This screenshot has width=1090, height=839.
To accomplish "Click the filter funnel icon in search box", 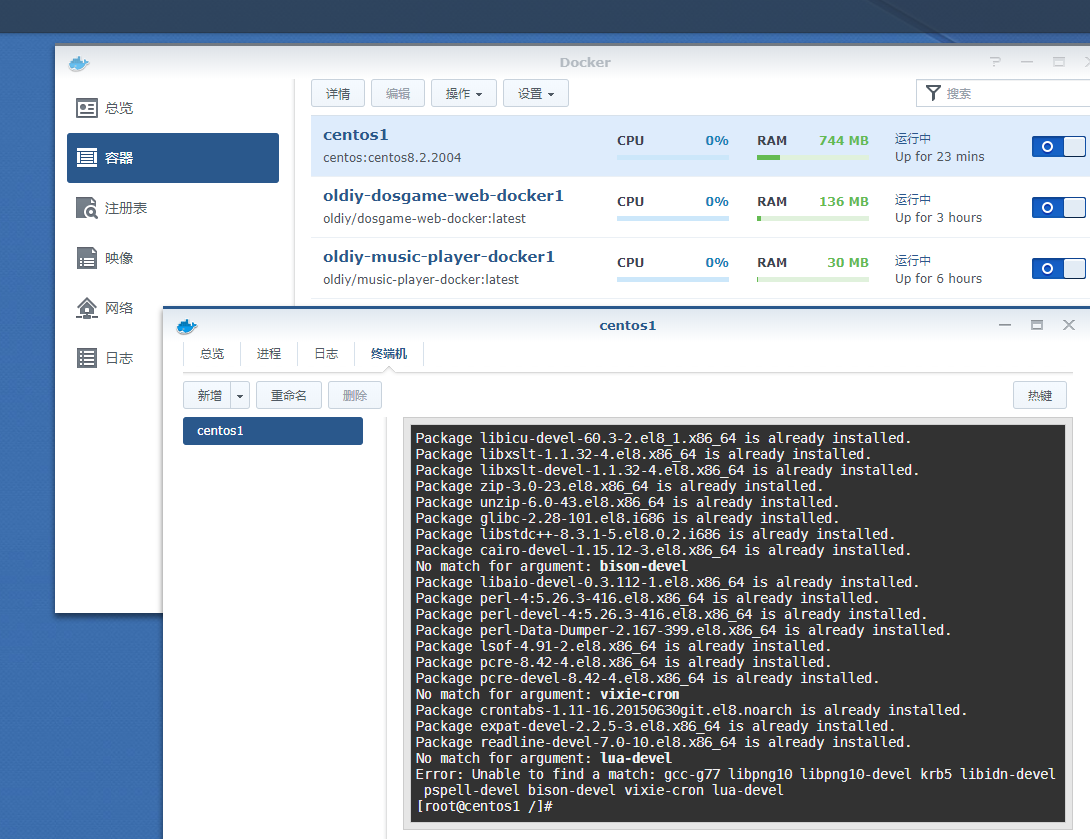I will click(x=934, y=93).
